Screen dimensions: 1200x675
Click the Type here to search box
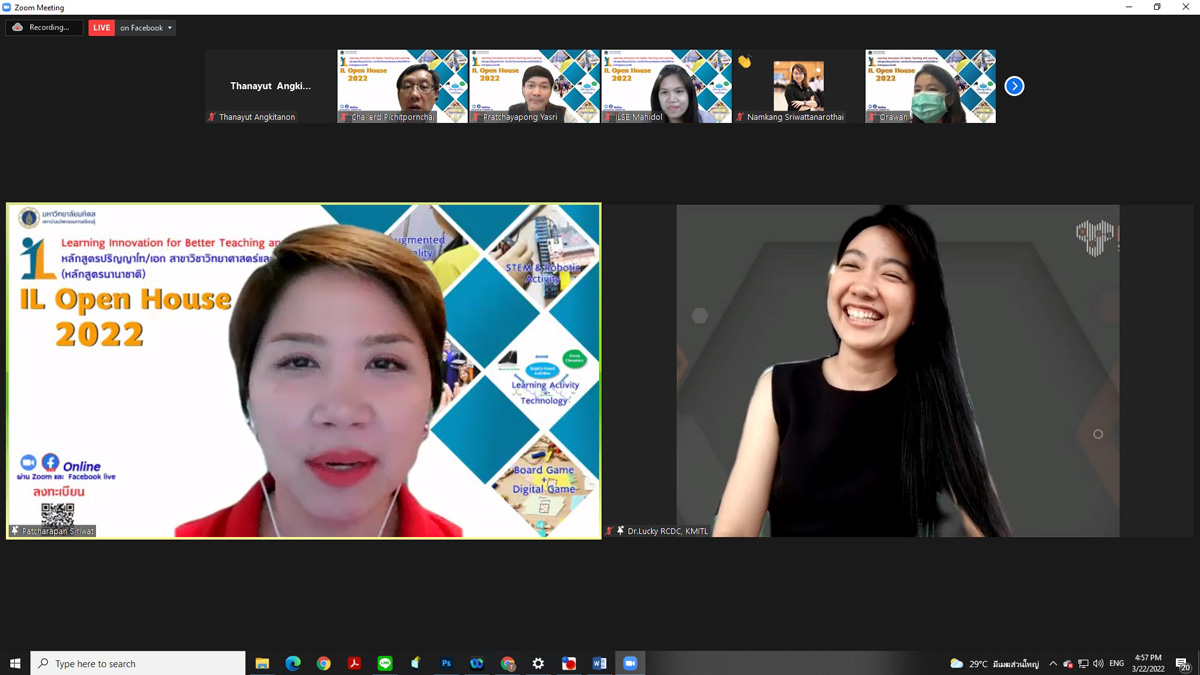(x=140, y=663)
